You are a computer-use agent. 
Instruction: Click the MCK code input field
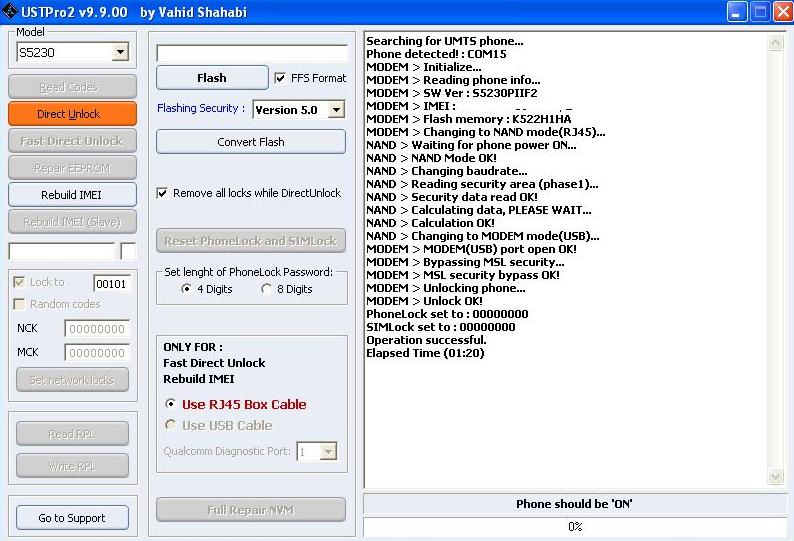pyautogui.click(x=97, y=353)
